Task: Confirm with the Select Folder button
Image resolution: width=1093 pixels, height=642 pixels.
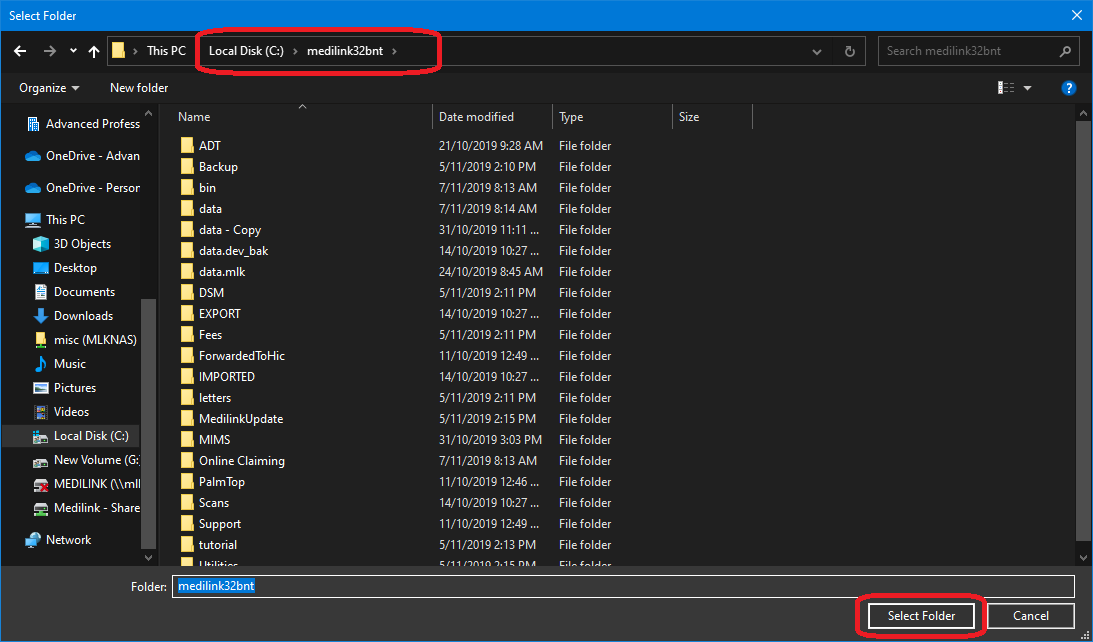Action: (921, 616)
